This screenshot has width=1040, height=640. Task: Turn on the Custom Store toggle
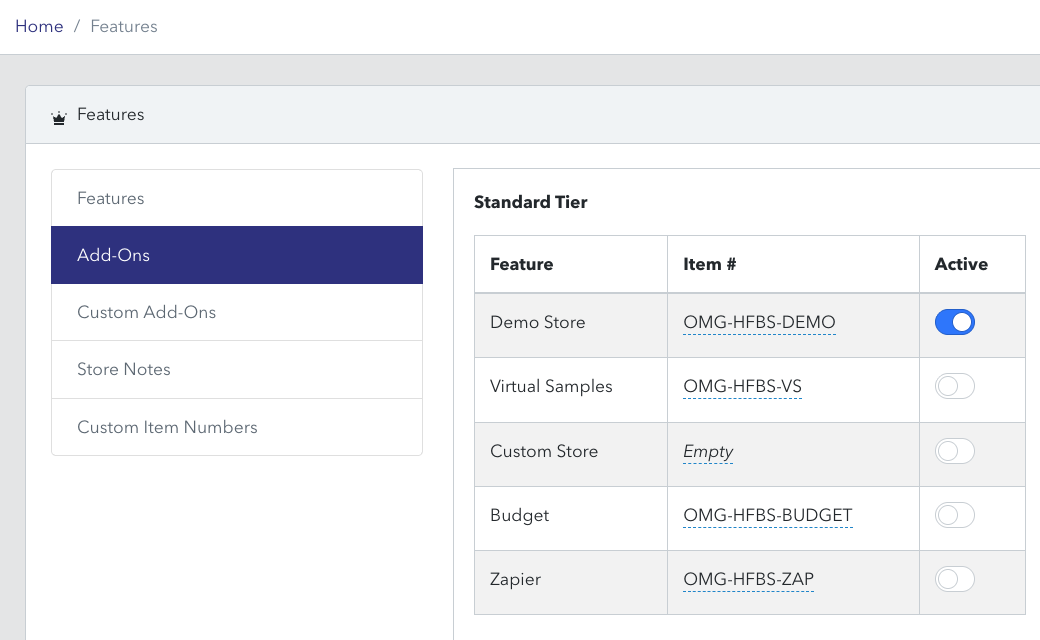pos(954,451)
